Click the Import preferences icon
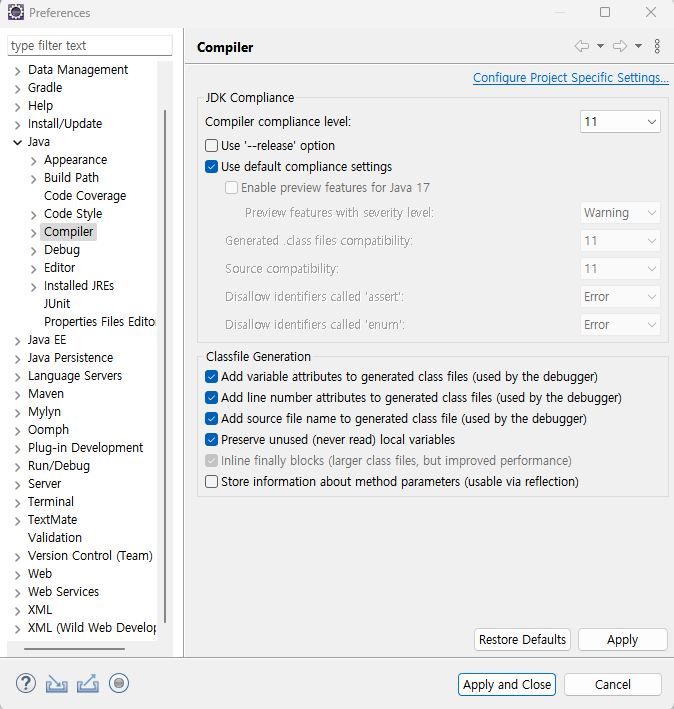674x709 pixels. (57, 684)
